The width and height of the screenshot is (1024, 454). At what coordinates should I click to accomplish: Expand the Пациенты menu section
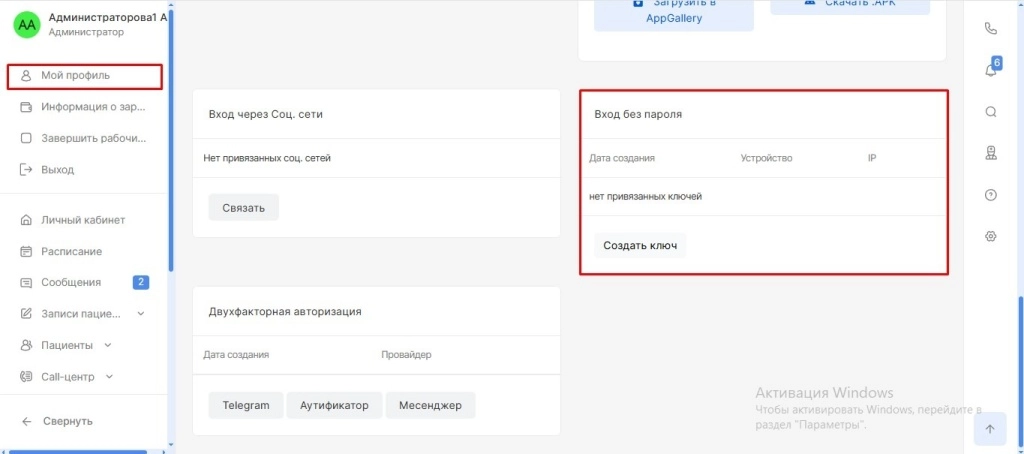pos(108,345)
